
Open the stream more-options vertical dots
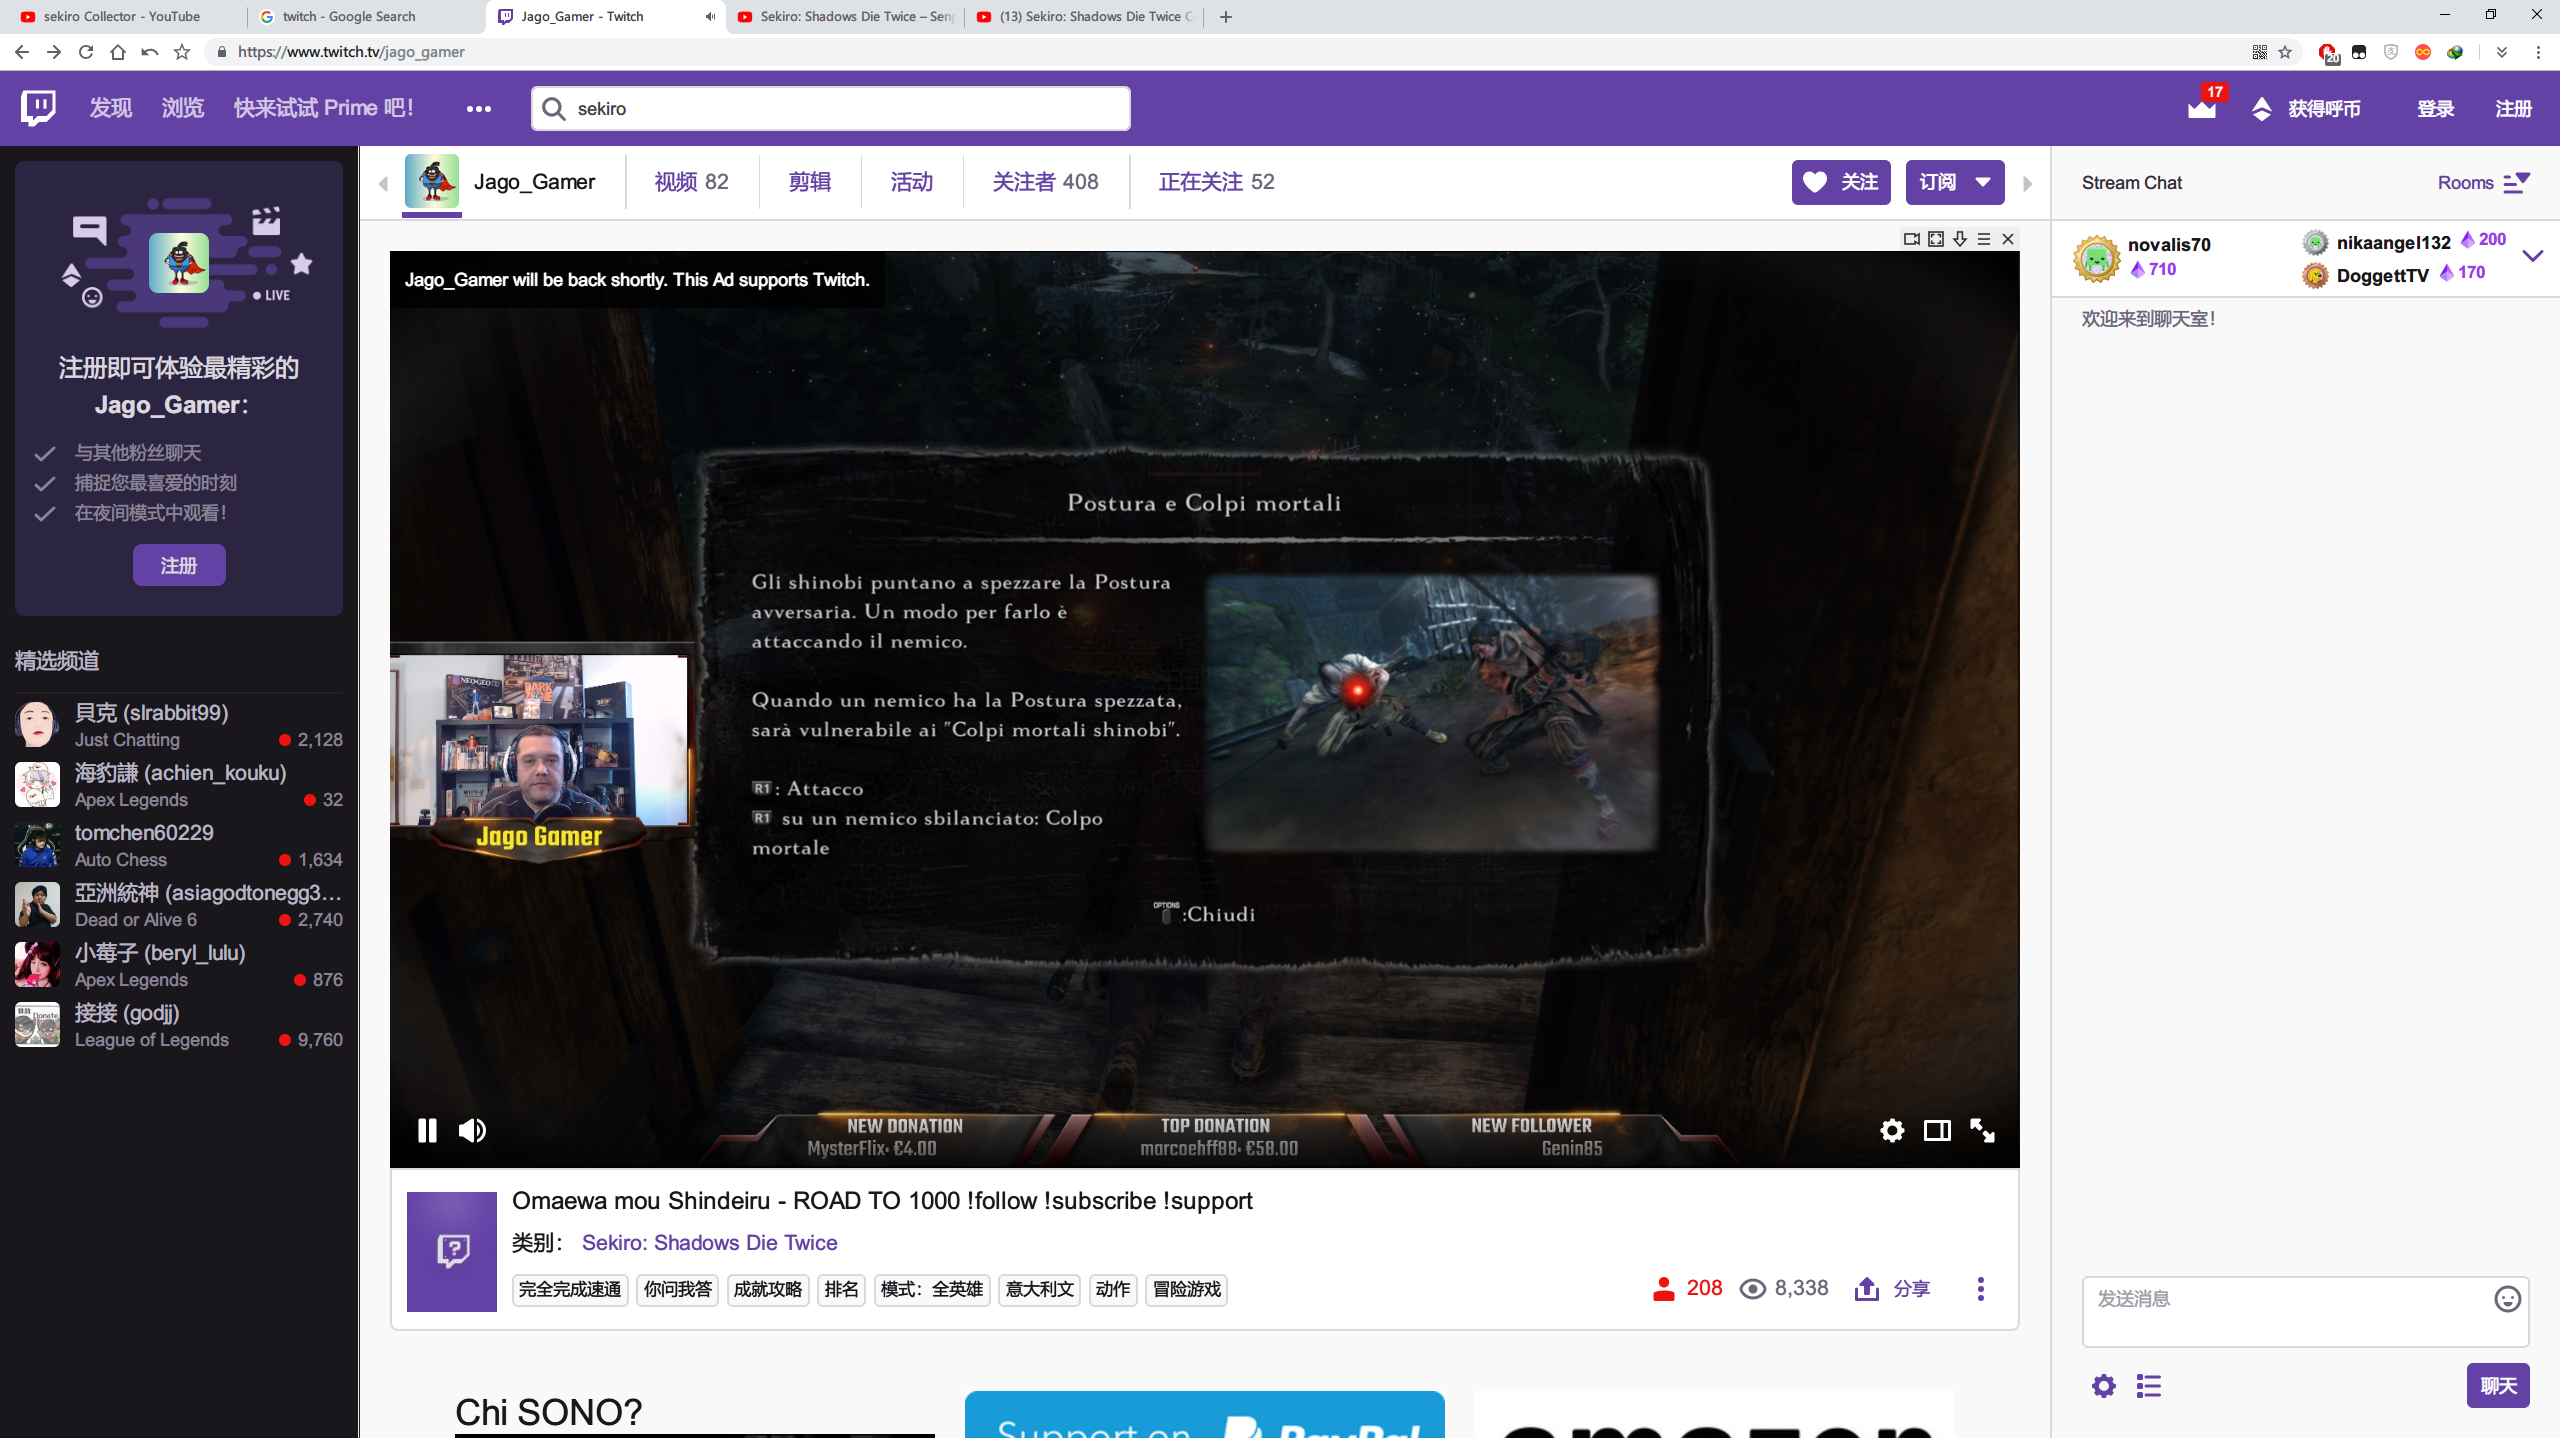pos(1980,1289)
